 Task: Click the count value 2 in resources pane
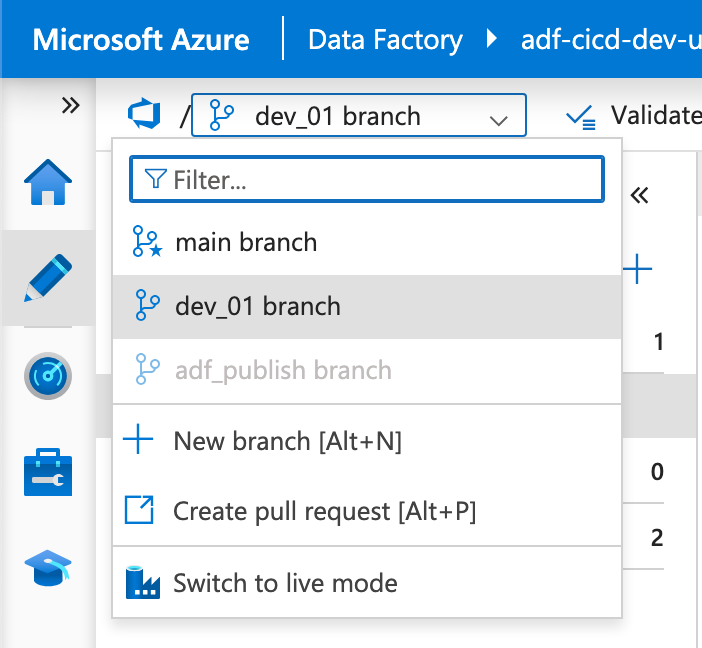[657, 537]
